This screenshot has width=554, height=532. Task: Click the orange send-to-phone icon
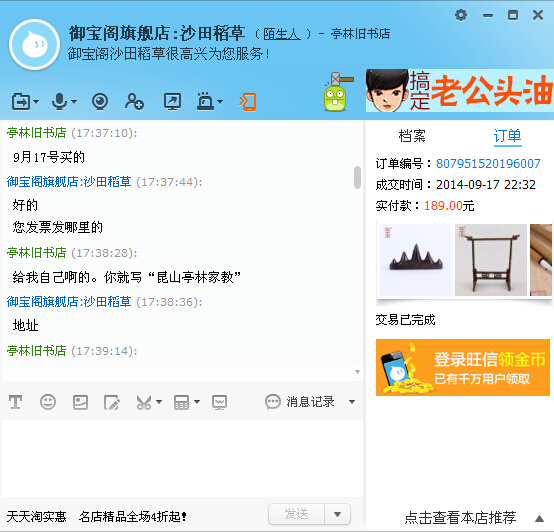(248, 102)
